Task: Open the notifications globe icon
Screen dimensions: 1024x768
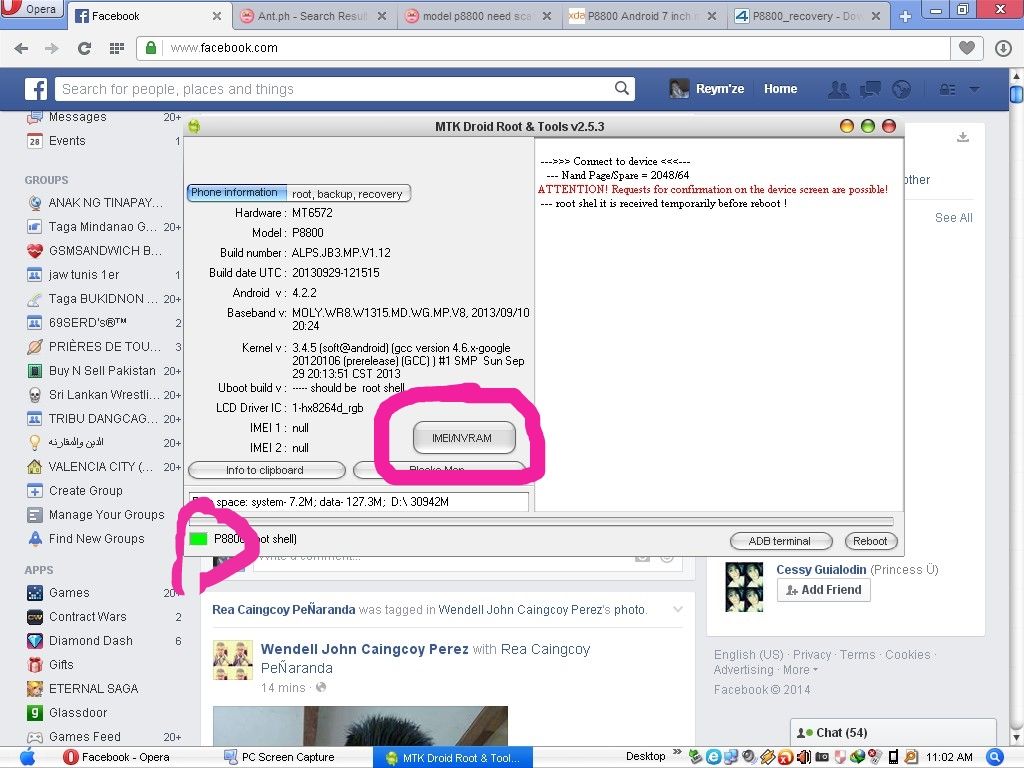Action: [901, 89]
